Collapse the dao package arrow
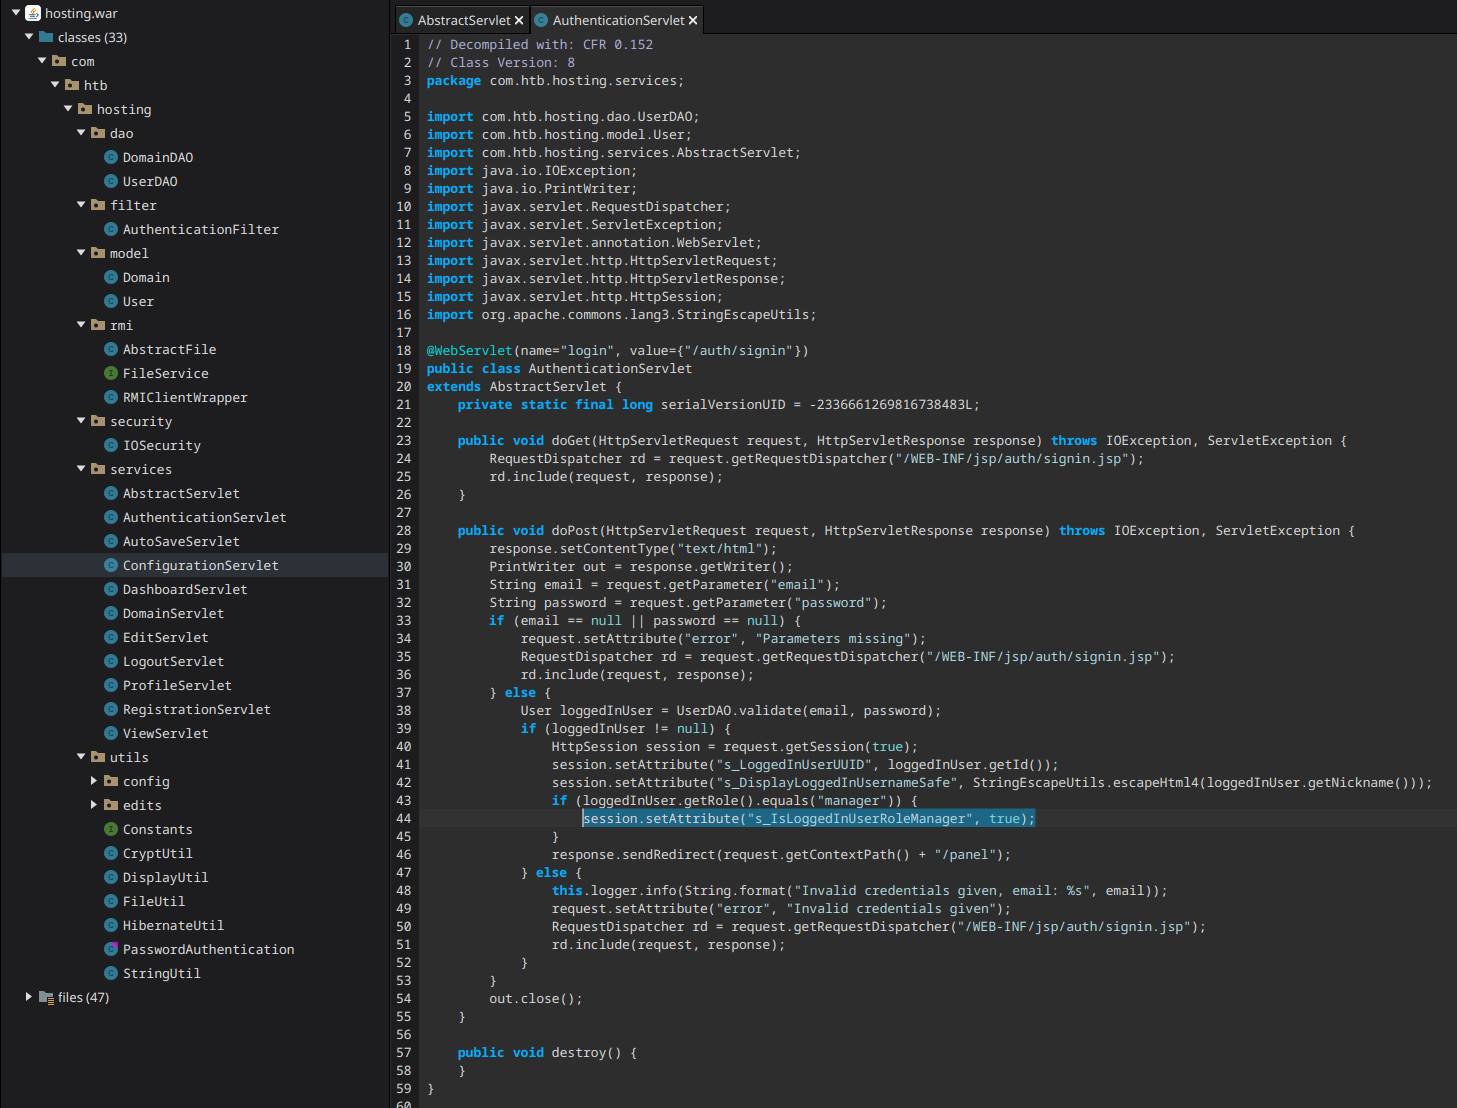Image resolution: width=1457 pixels, height=1108 pixels. (81, 133)
